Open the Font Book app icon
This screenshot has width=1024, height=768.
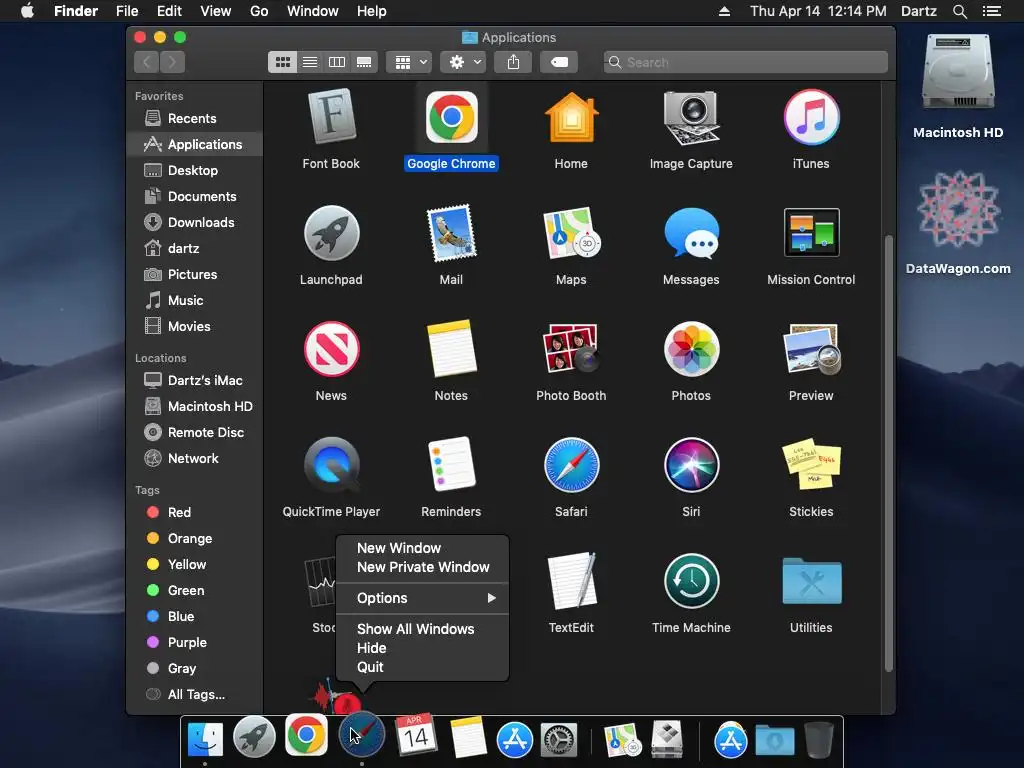[331, 117]
